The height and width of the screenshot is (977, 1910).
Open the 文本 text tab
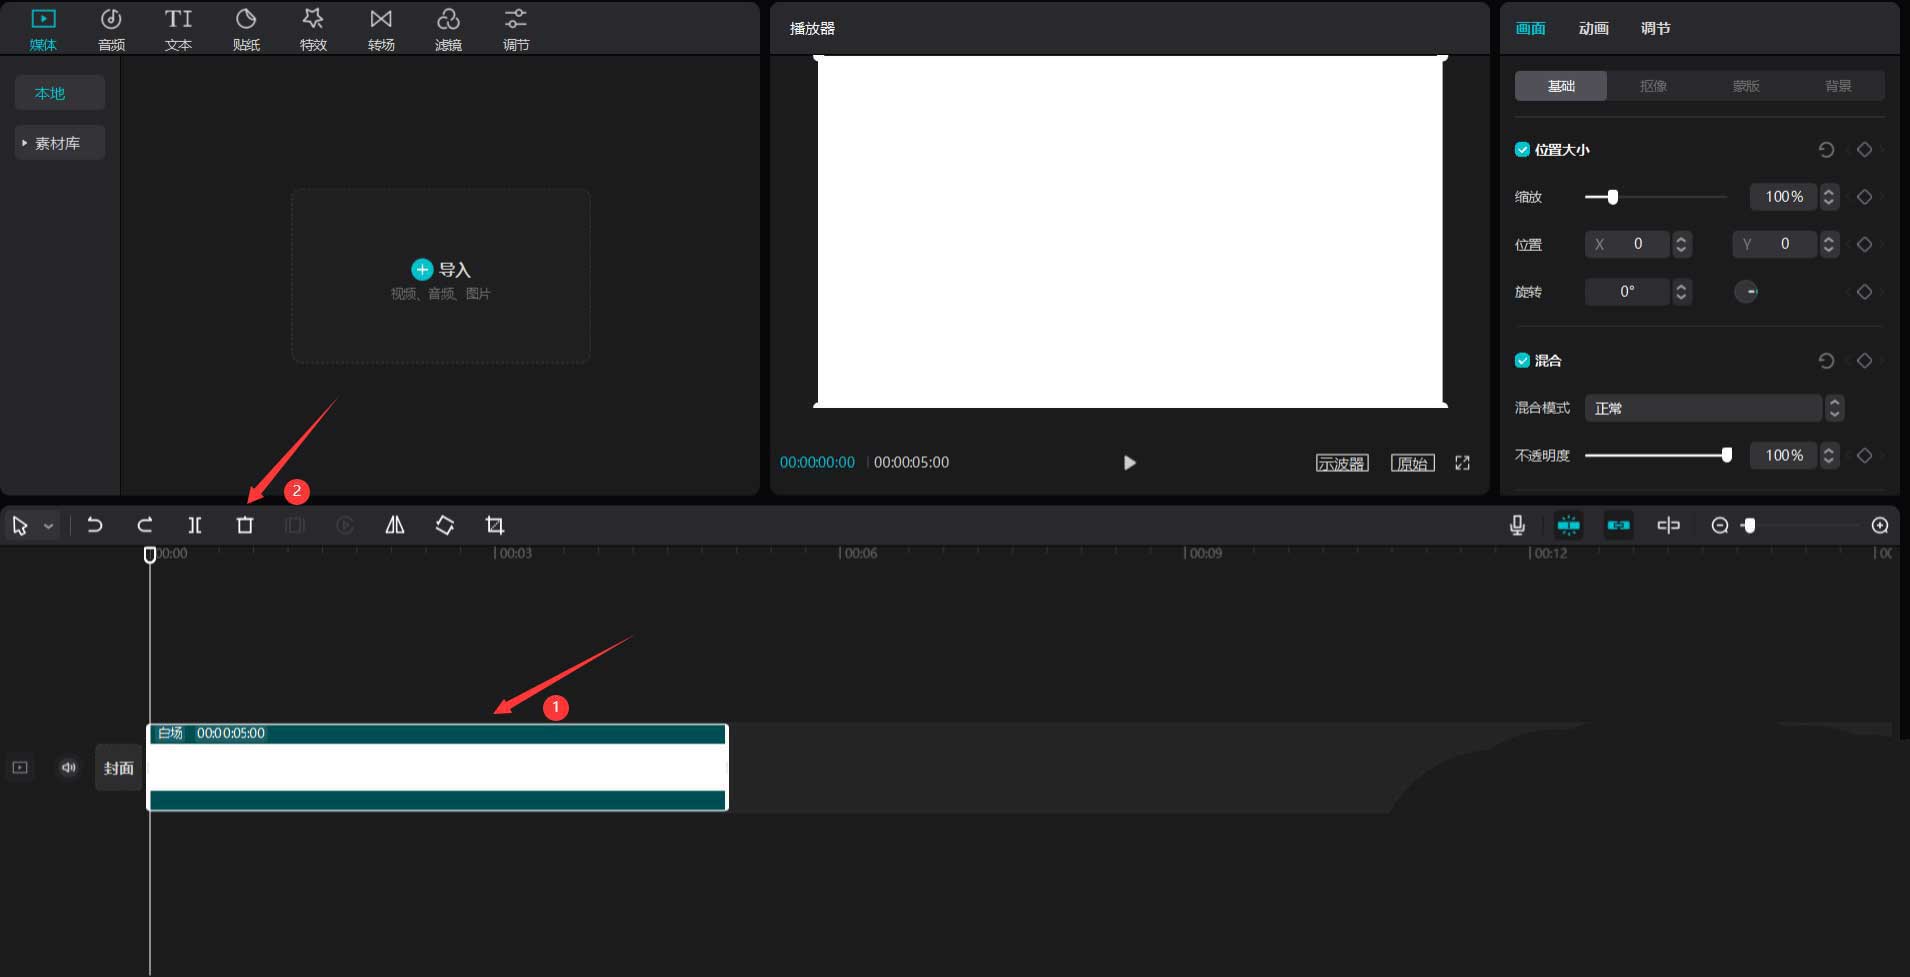pyautogui.click(x=178, y=29)
